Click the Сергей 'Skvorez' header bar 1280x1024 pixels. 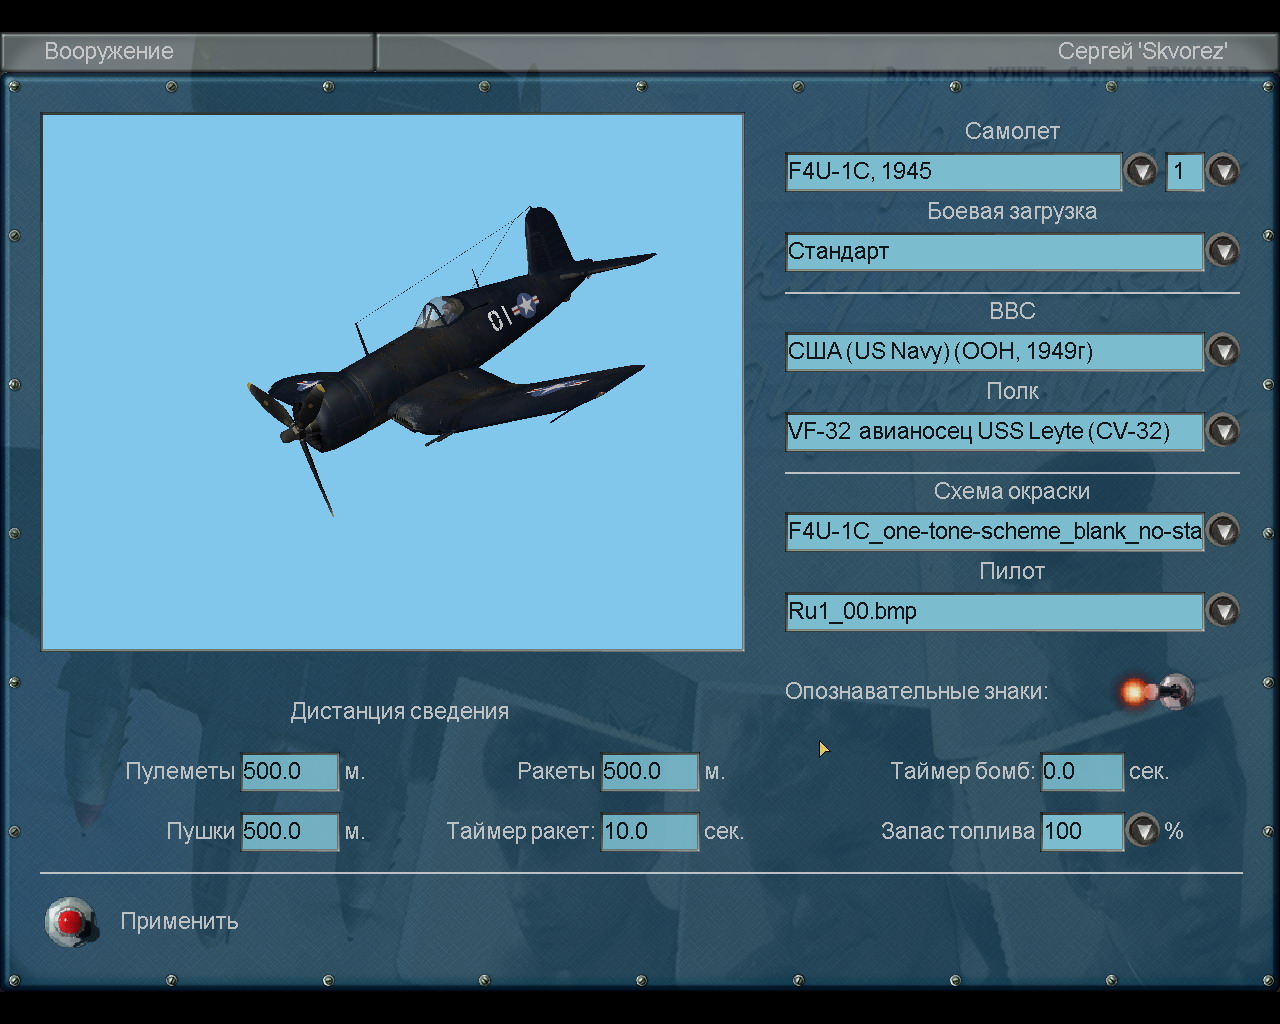[826, 52]
